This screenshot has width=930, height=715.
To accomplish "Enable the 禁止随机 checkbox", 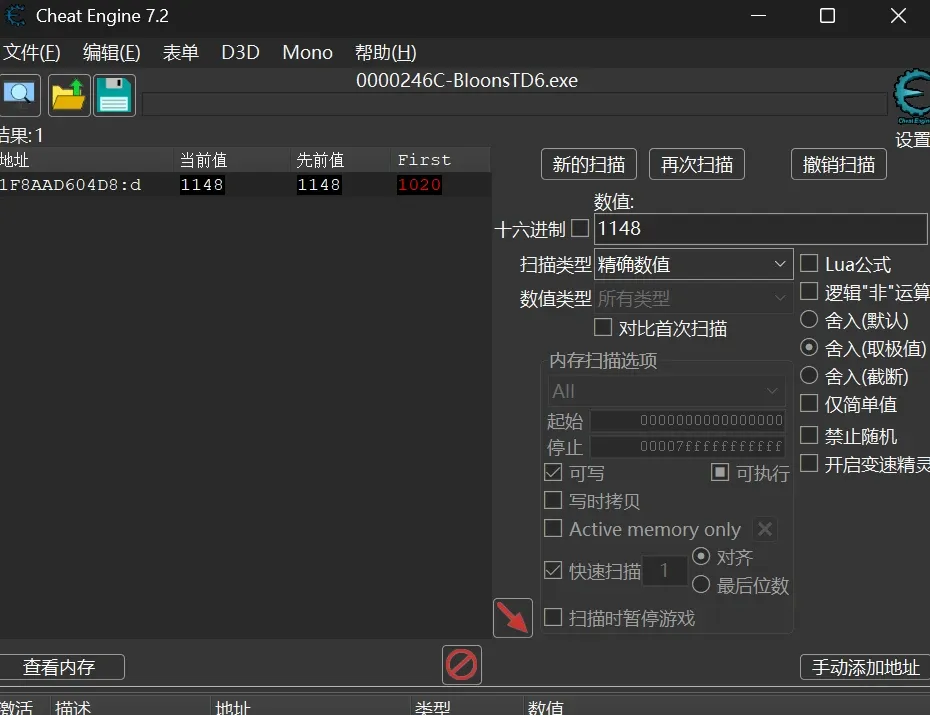I will [809, 435].
